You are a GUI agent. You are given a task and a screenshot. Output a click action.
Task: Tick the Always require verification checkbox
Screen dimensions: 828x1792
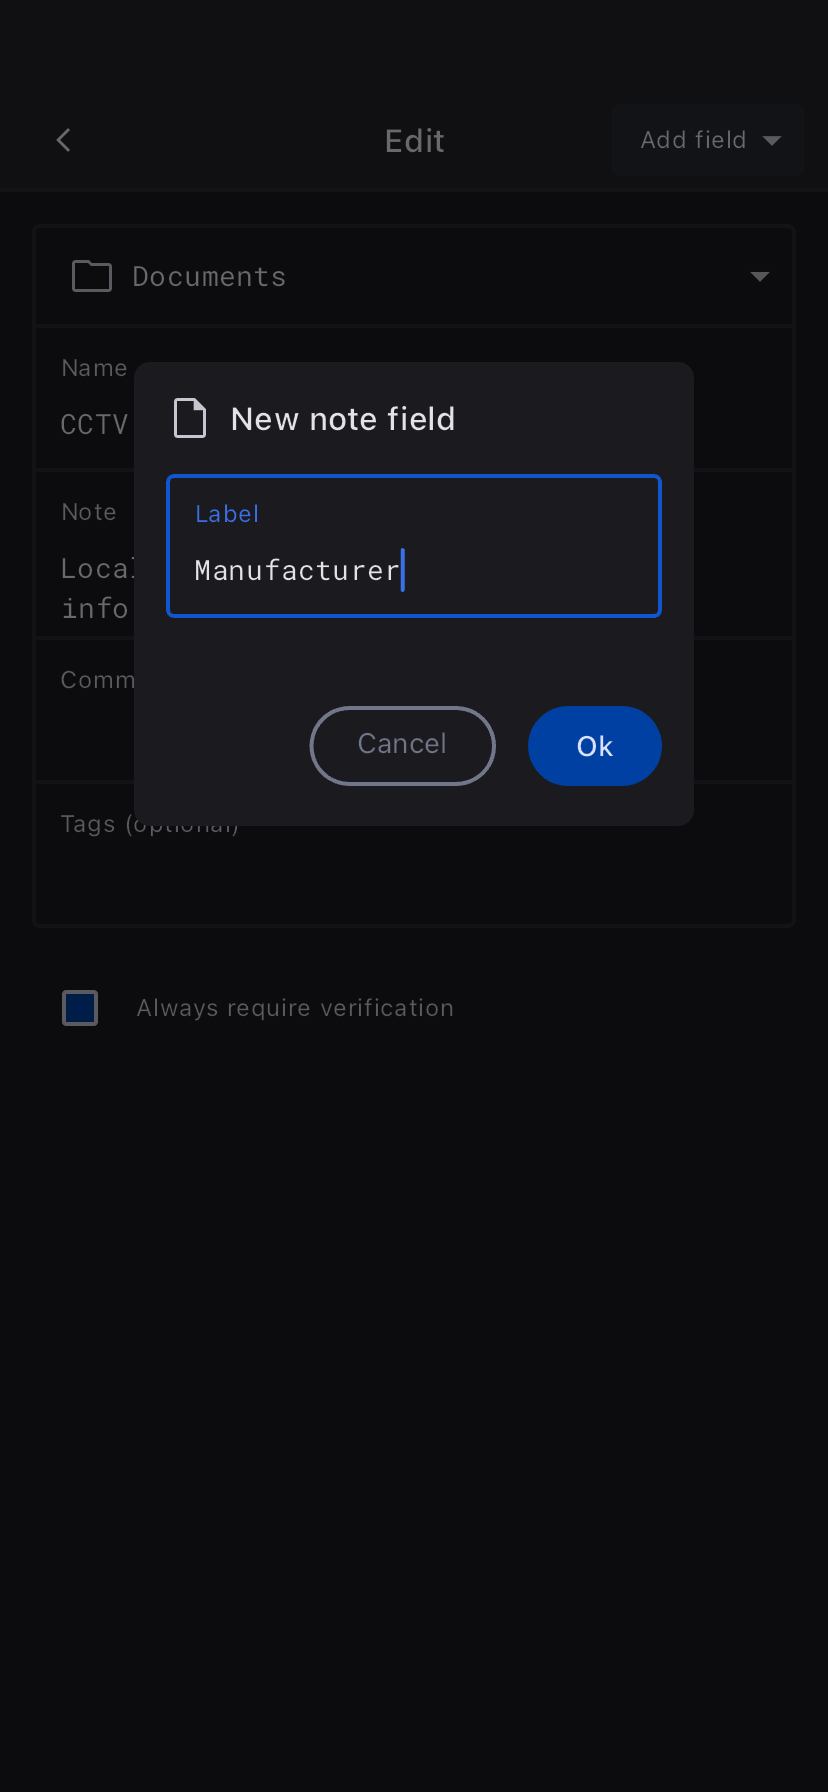pos(80,1008)
